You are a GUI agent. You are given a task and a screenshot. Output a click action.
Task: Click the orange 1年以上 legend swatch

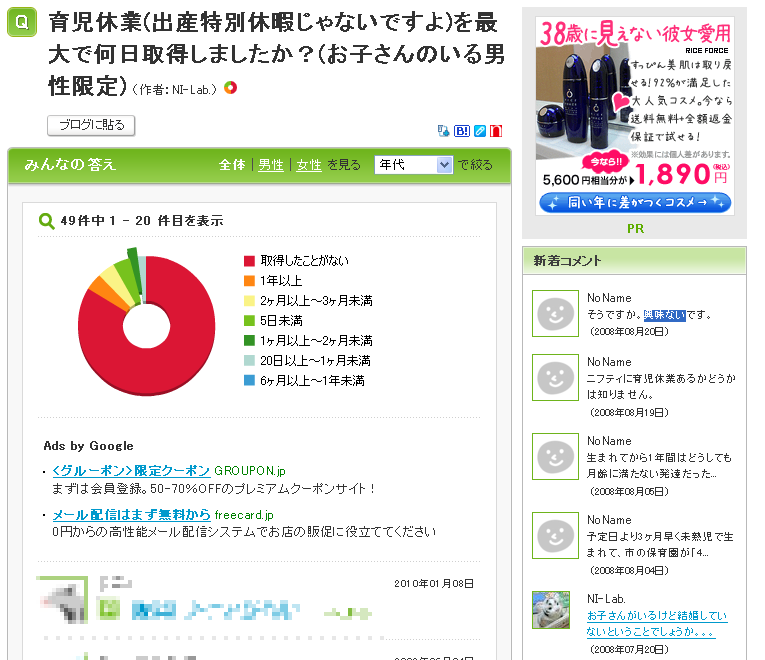click(250, 280)
